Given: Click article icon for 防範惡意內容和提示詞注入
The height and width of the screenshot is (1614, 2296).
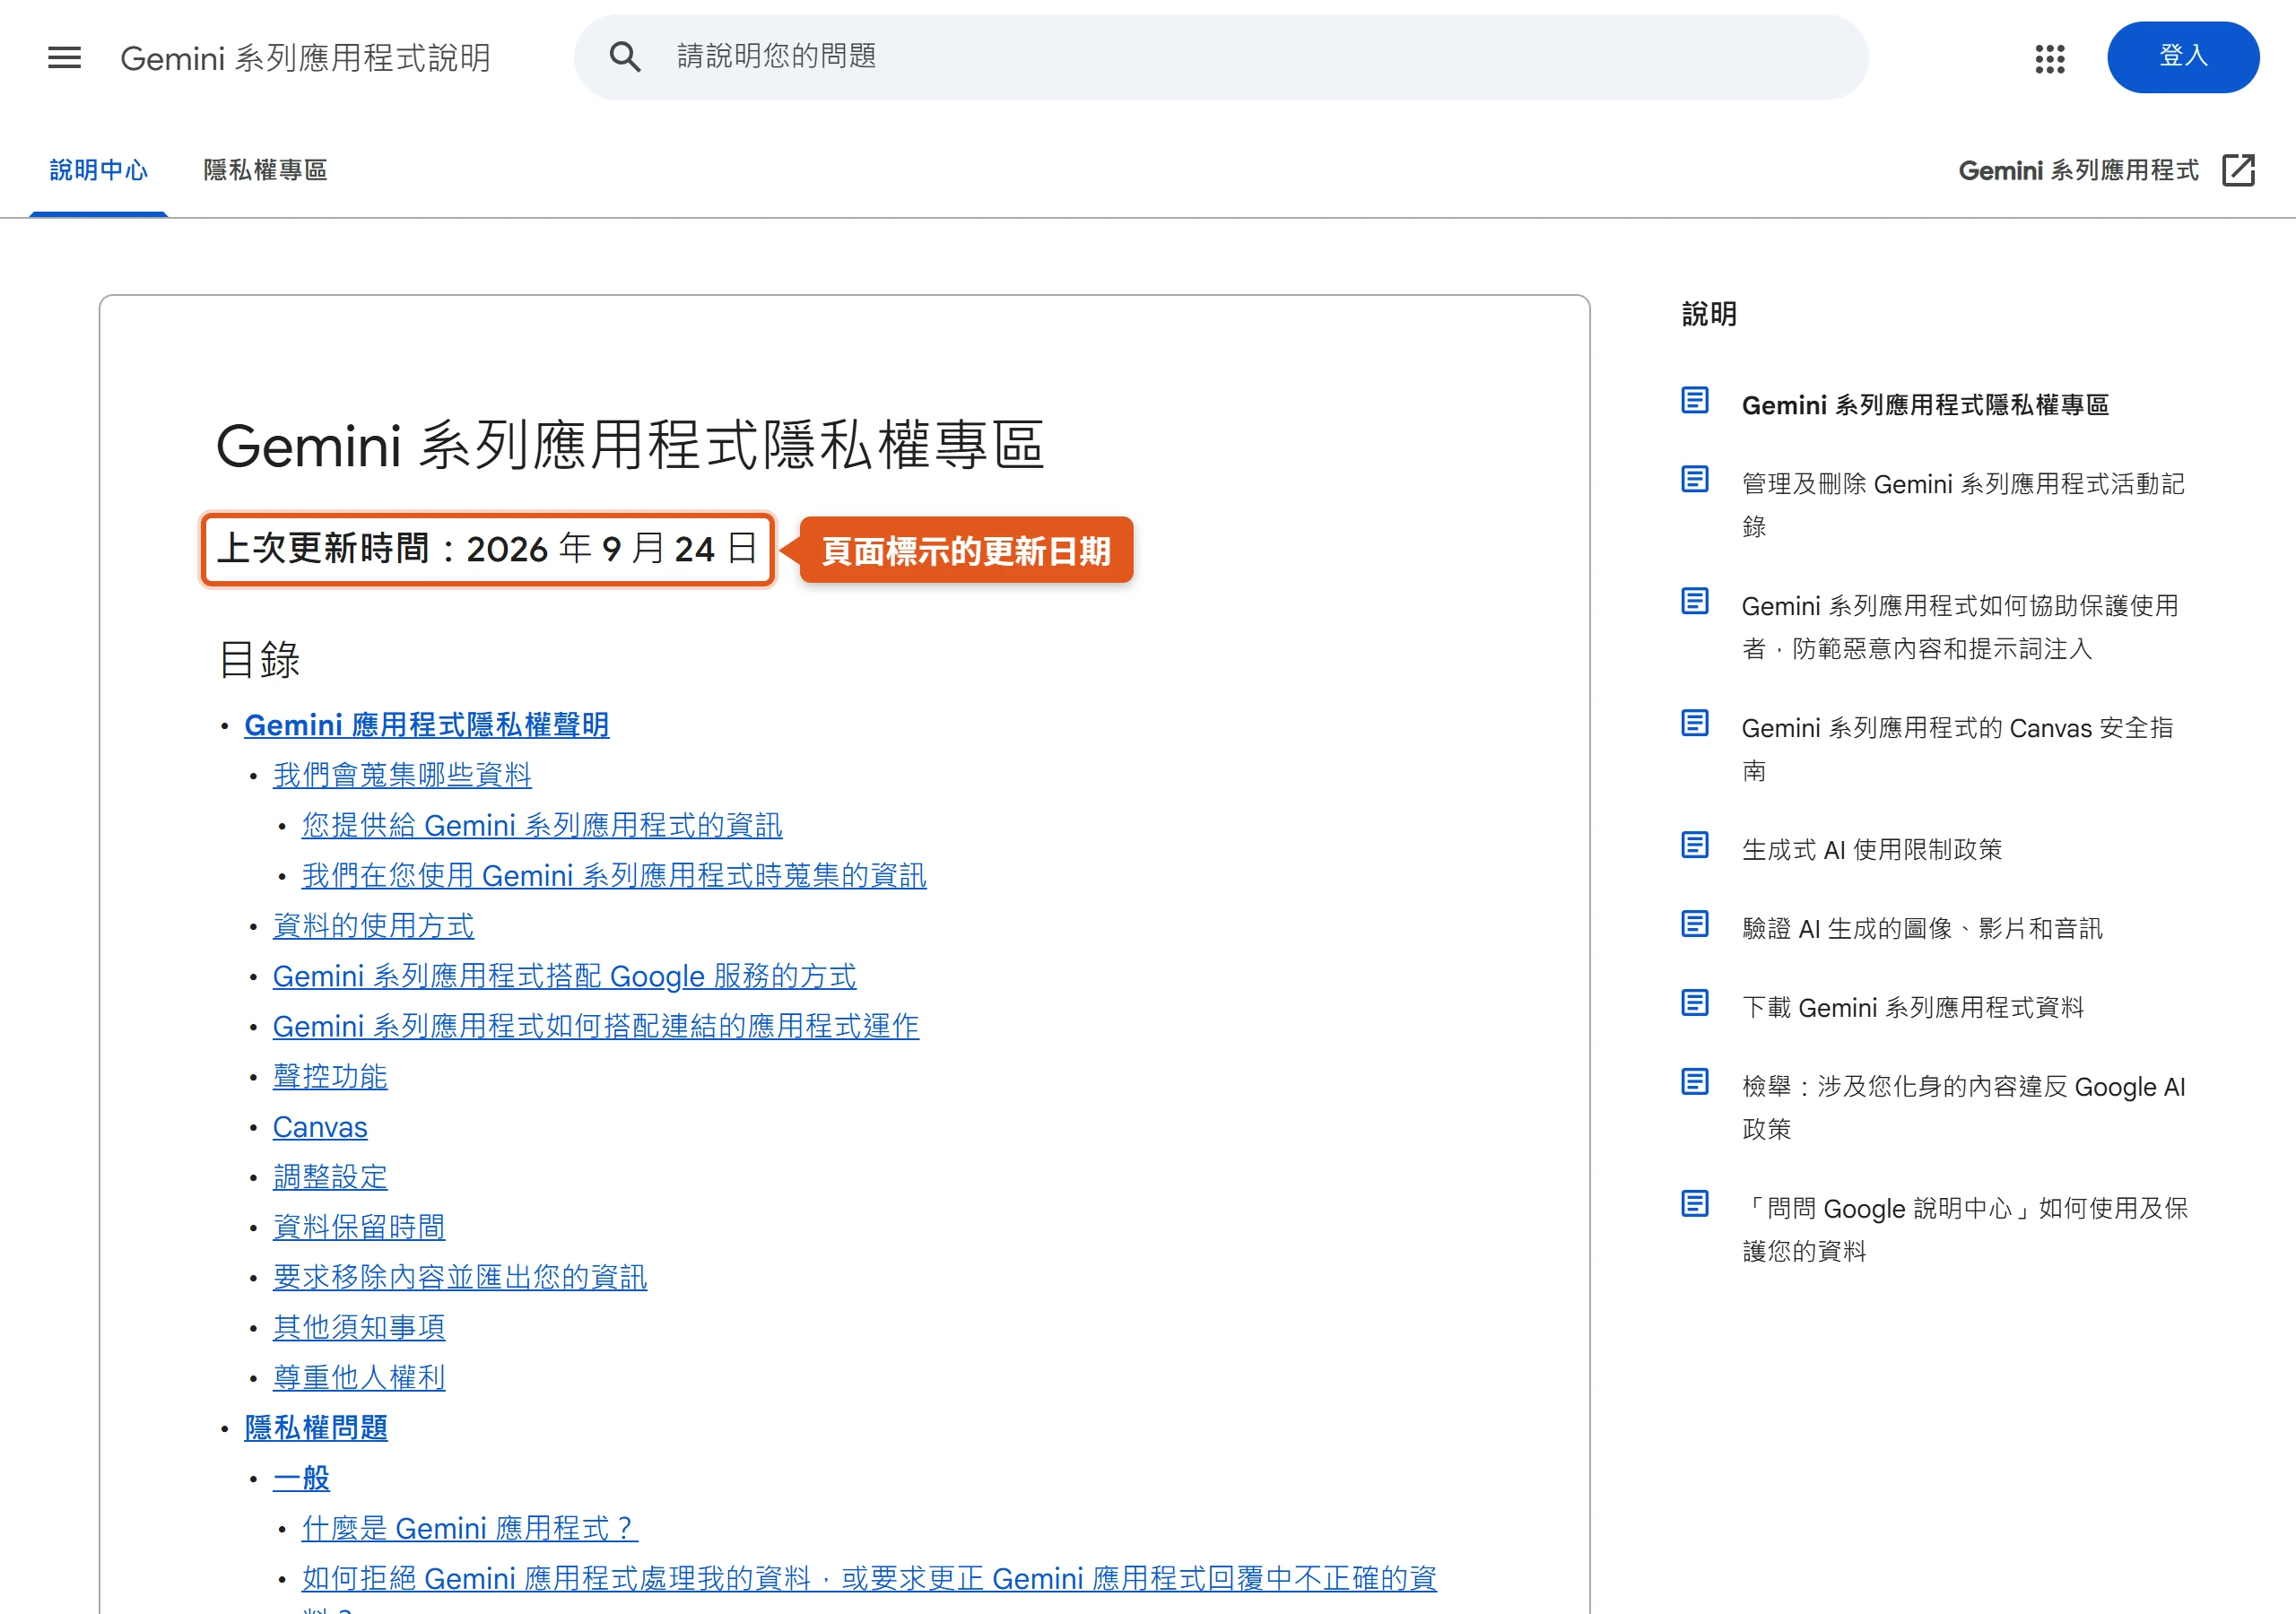Looking at the screenshot, I should point(1694,601).
